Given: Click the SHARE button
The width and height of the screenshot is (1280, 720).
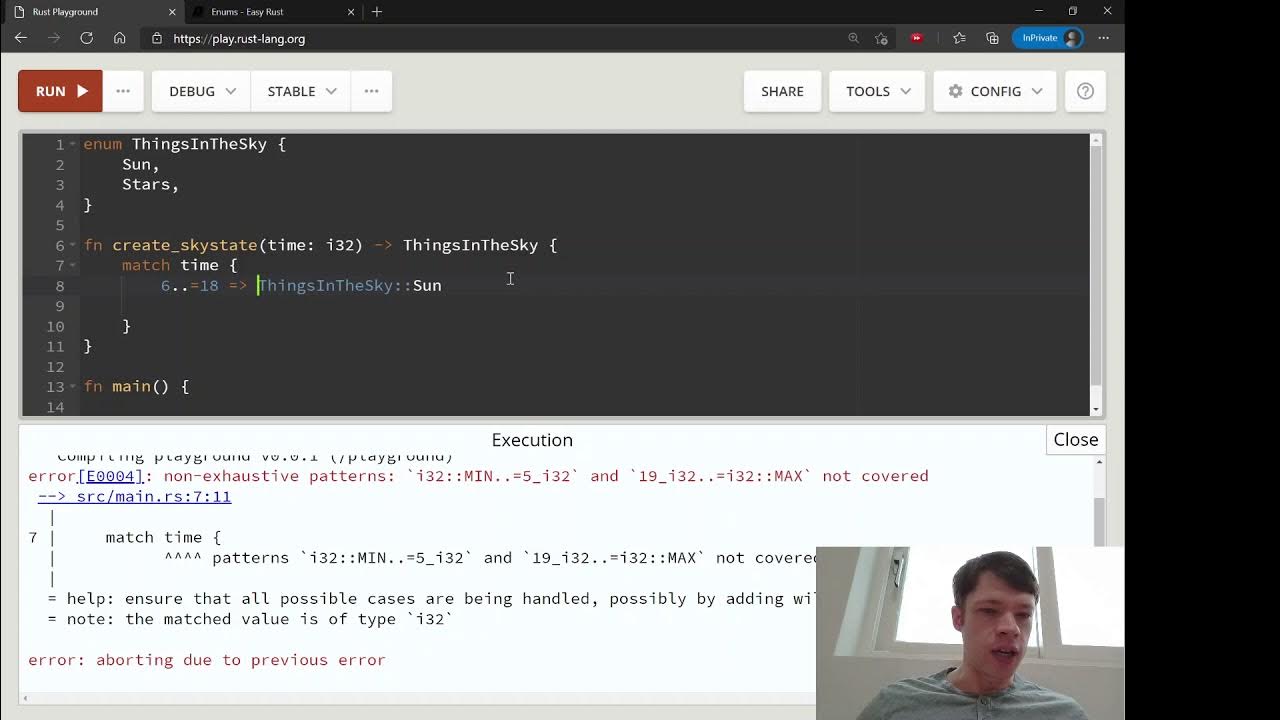Looking at the screenshot, I should point(782,91).
